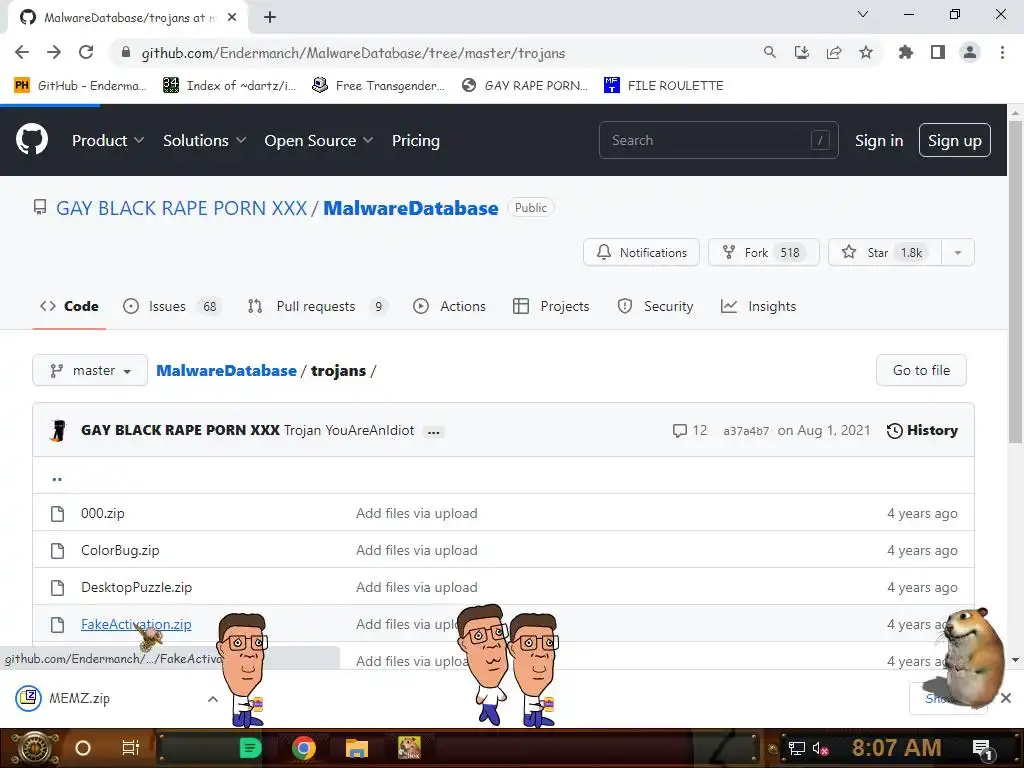Expand the Solutions menu
This screenshot has width=1024, height=768.
[204, 140]
